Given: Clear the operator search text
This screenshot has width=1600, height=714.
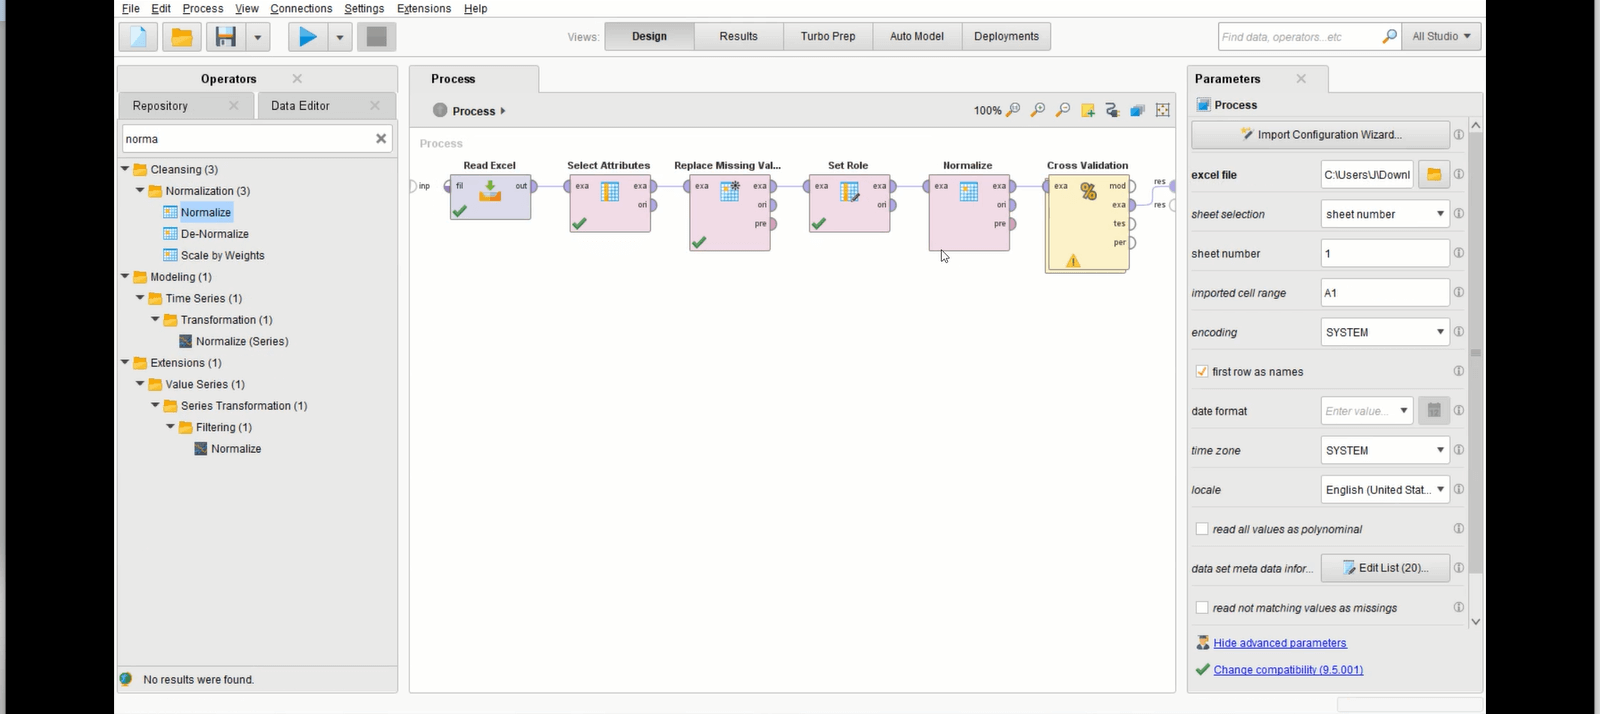Looking at the screenshot, I should click(x=381, y=139).
